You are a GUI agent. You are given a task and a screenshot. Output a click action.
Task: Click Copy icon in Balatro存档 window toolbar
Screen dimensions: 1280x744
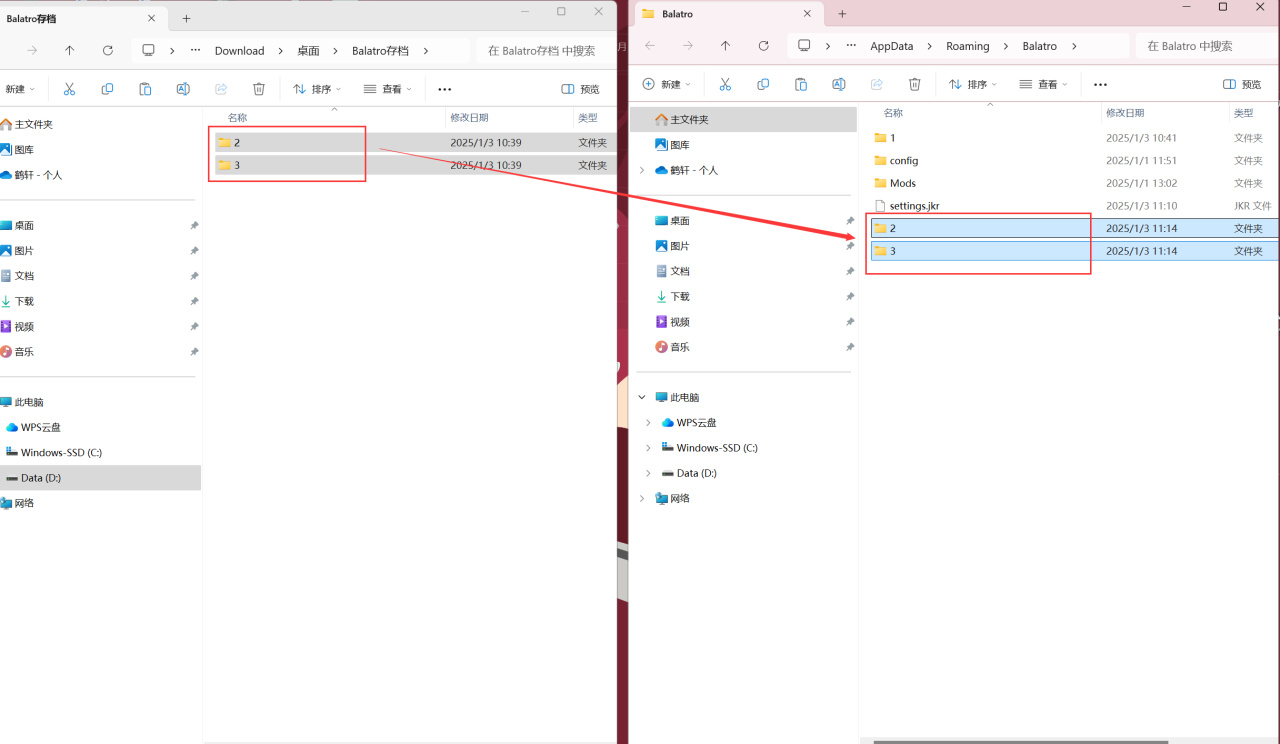pyautogui.click(x=107, y=89)
